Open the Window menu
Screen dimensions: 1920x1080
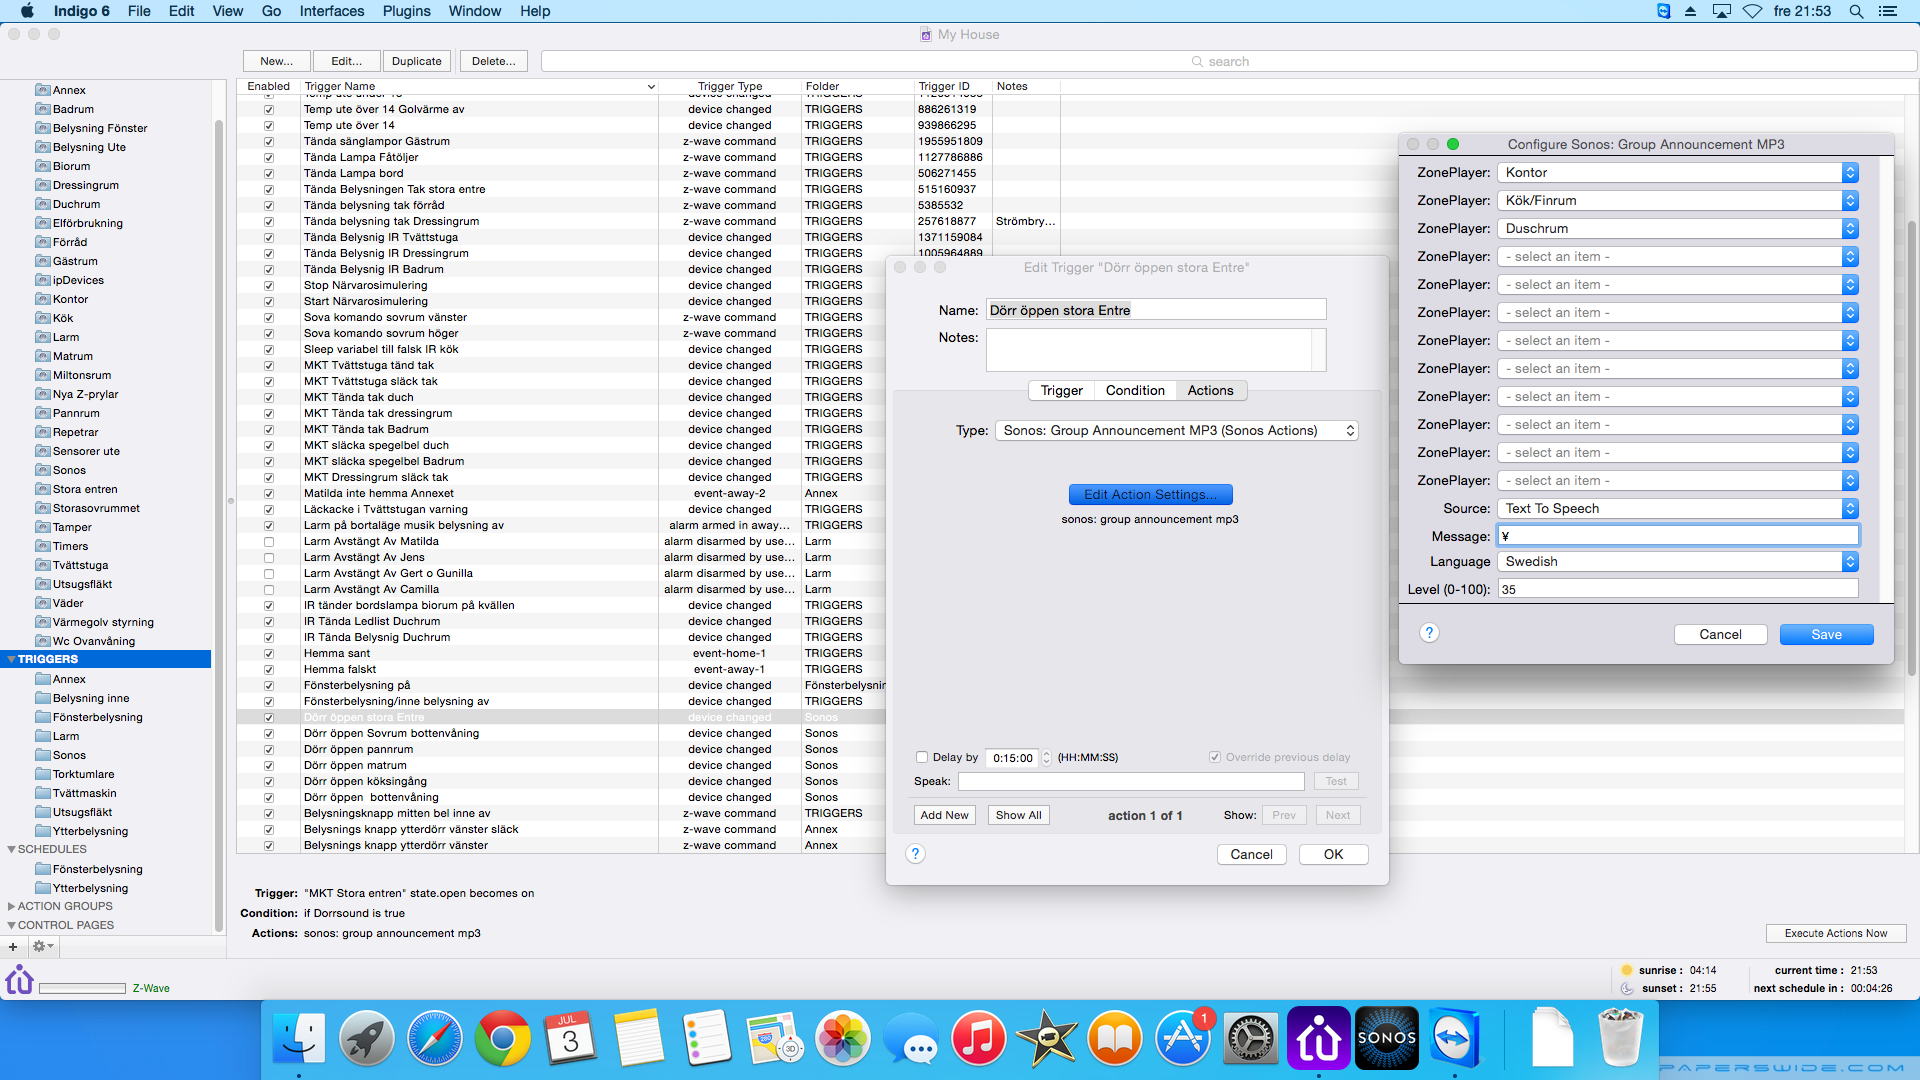click(474, 11)
